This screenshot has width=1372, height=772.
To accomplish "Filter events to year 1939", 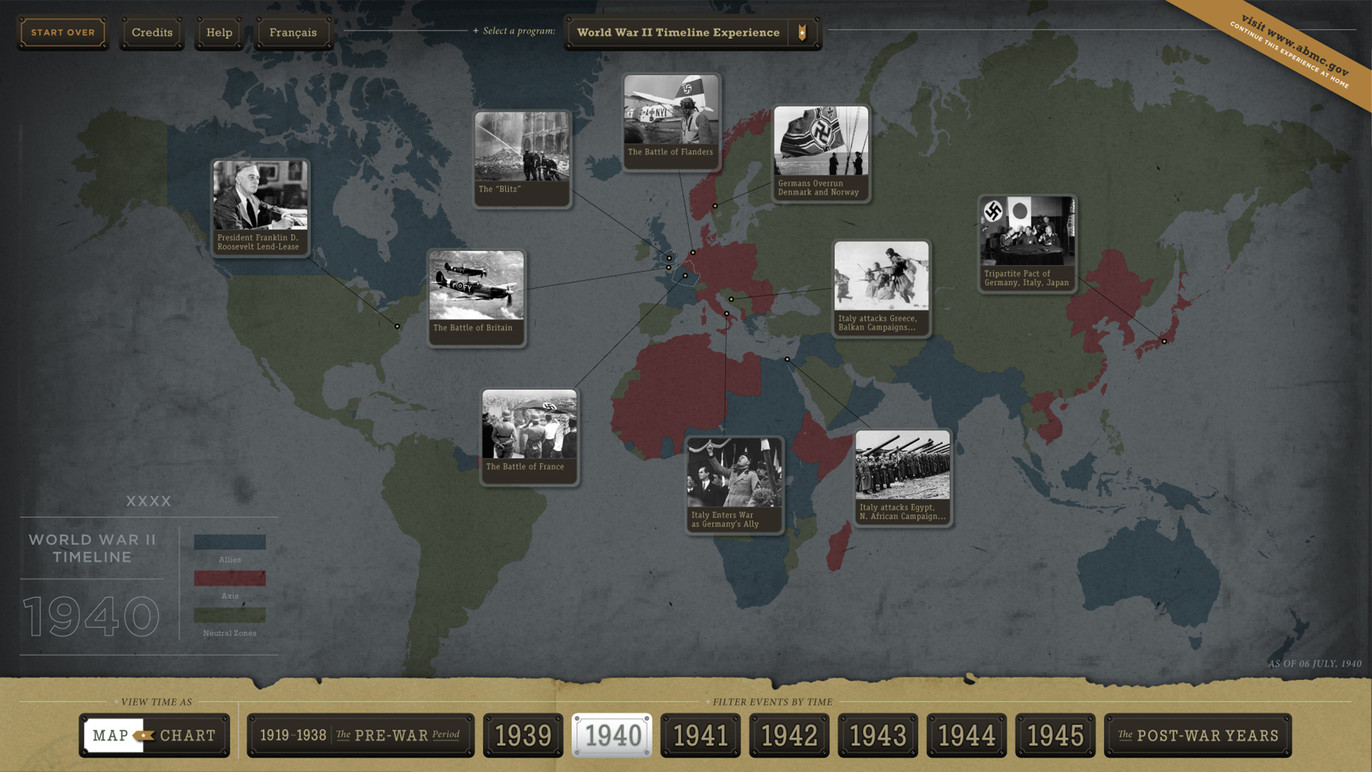I will (523, 735).
